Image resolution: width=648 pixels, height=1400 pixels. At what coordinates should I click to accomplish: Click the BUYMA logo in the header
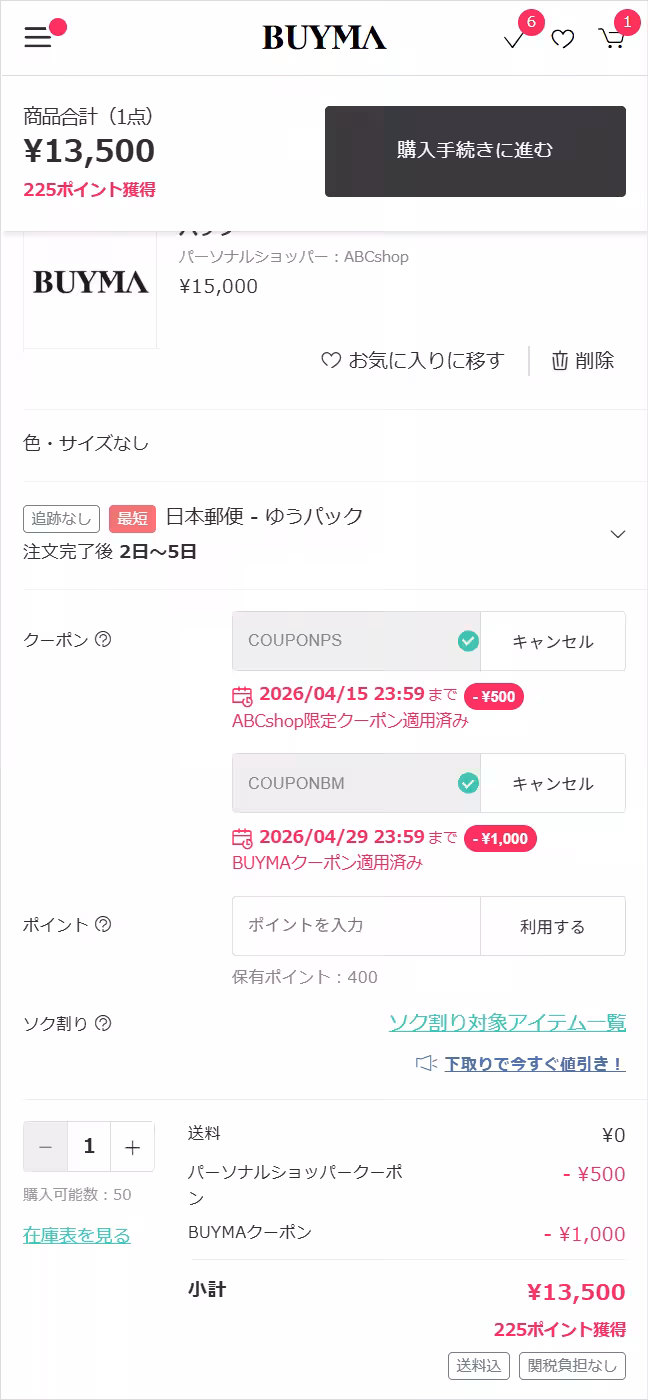point(324,38)
